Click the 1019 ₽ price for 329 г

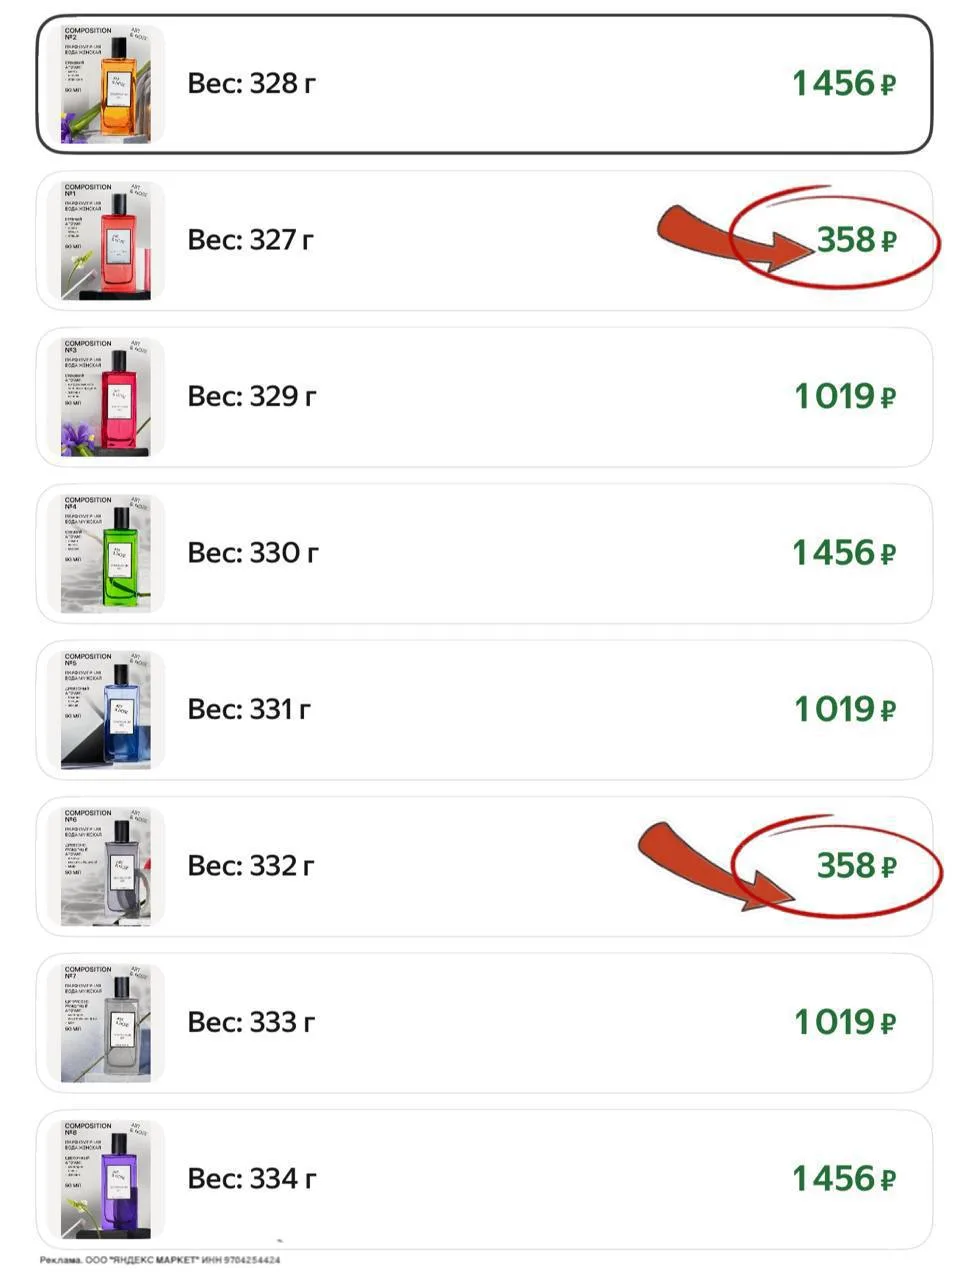(844, 397)
